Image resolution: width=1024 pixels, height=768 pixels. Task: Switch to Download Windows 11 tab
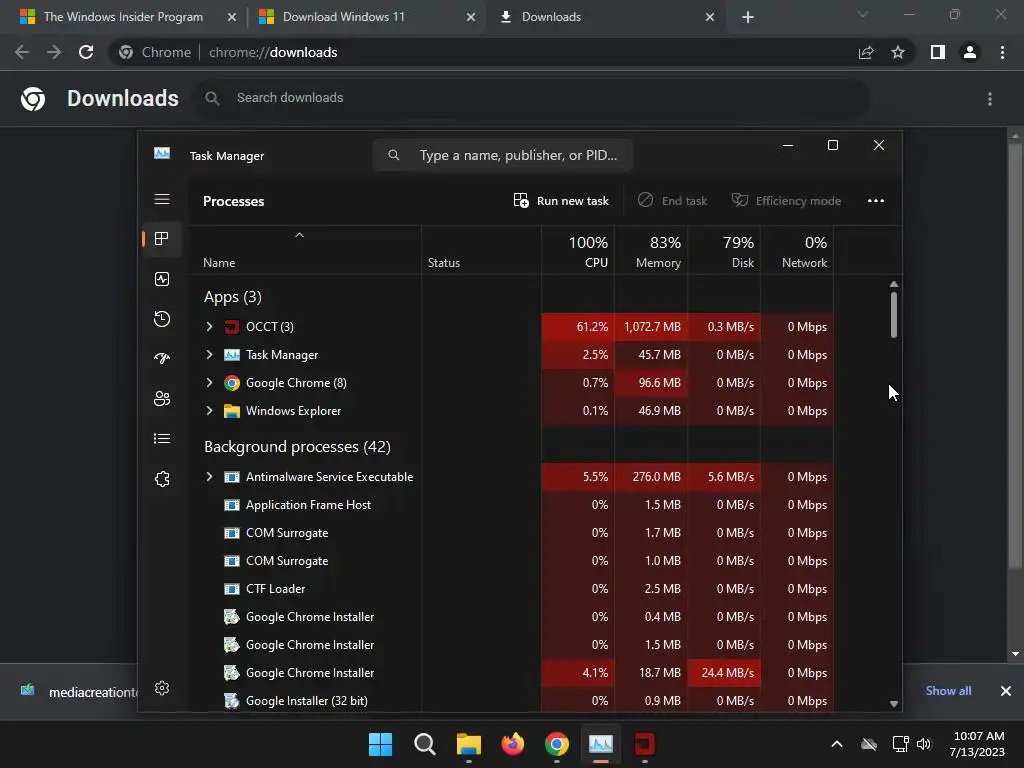pos(344,17)
